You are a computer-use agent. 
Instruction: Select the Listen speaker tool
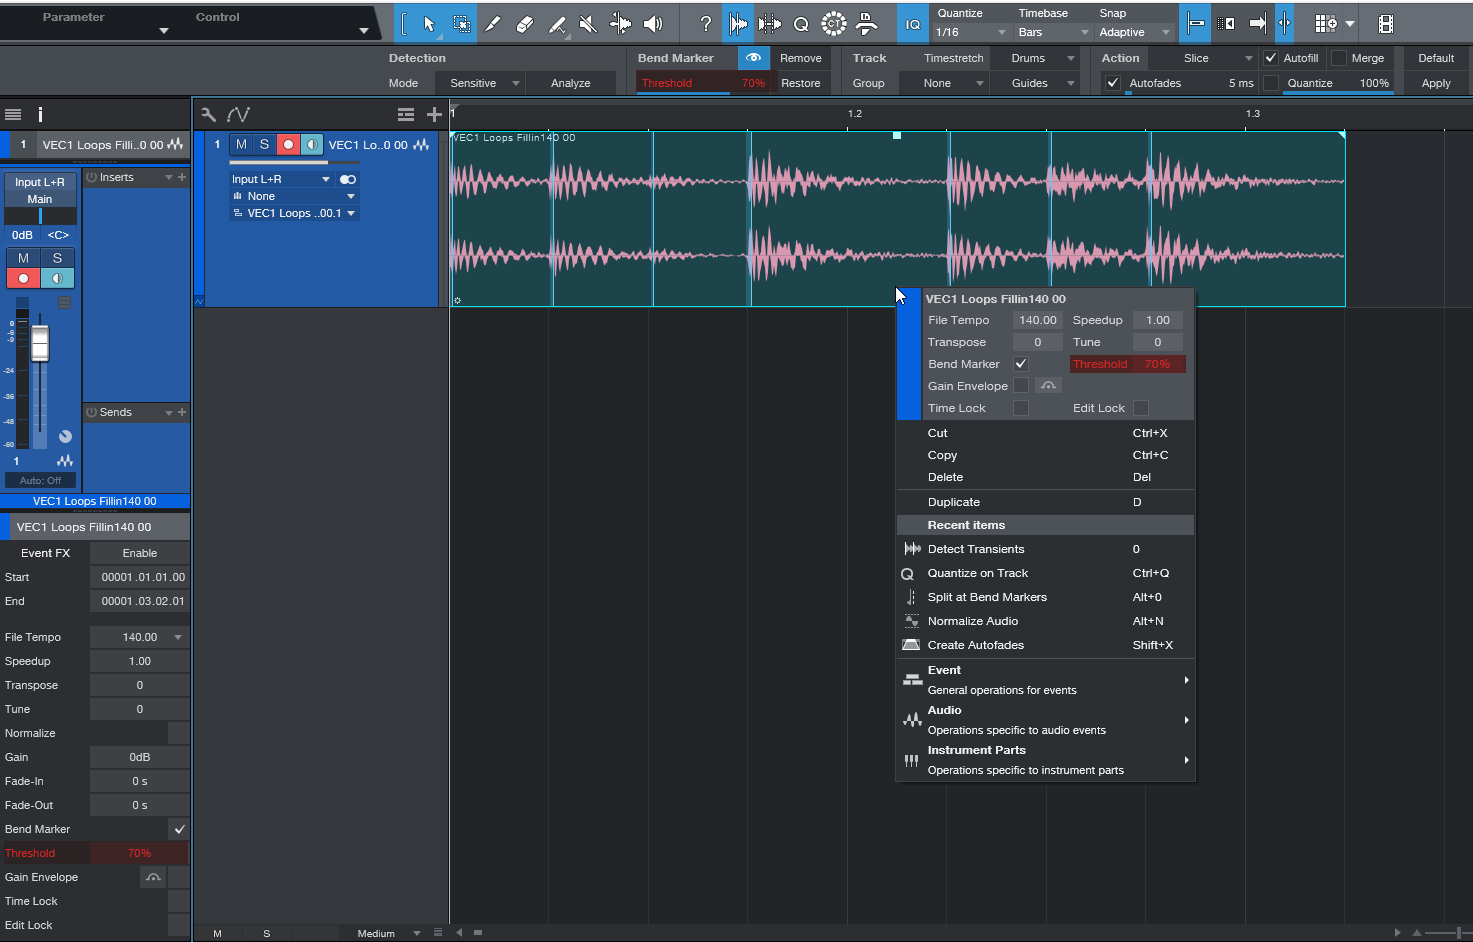(x=653, y=24)
